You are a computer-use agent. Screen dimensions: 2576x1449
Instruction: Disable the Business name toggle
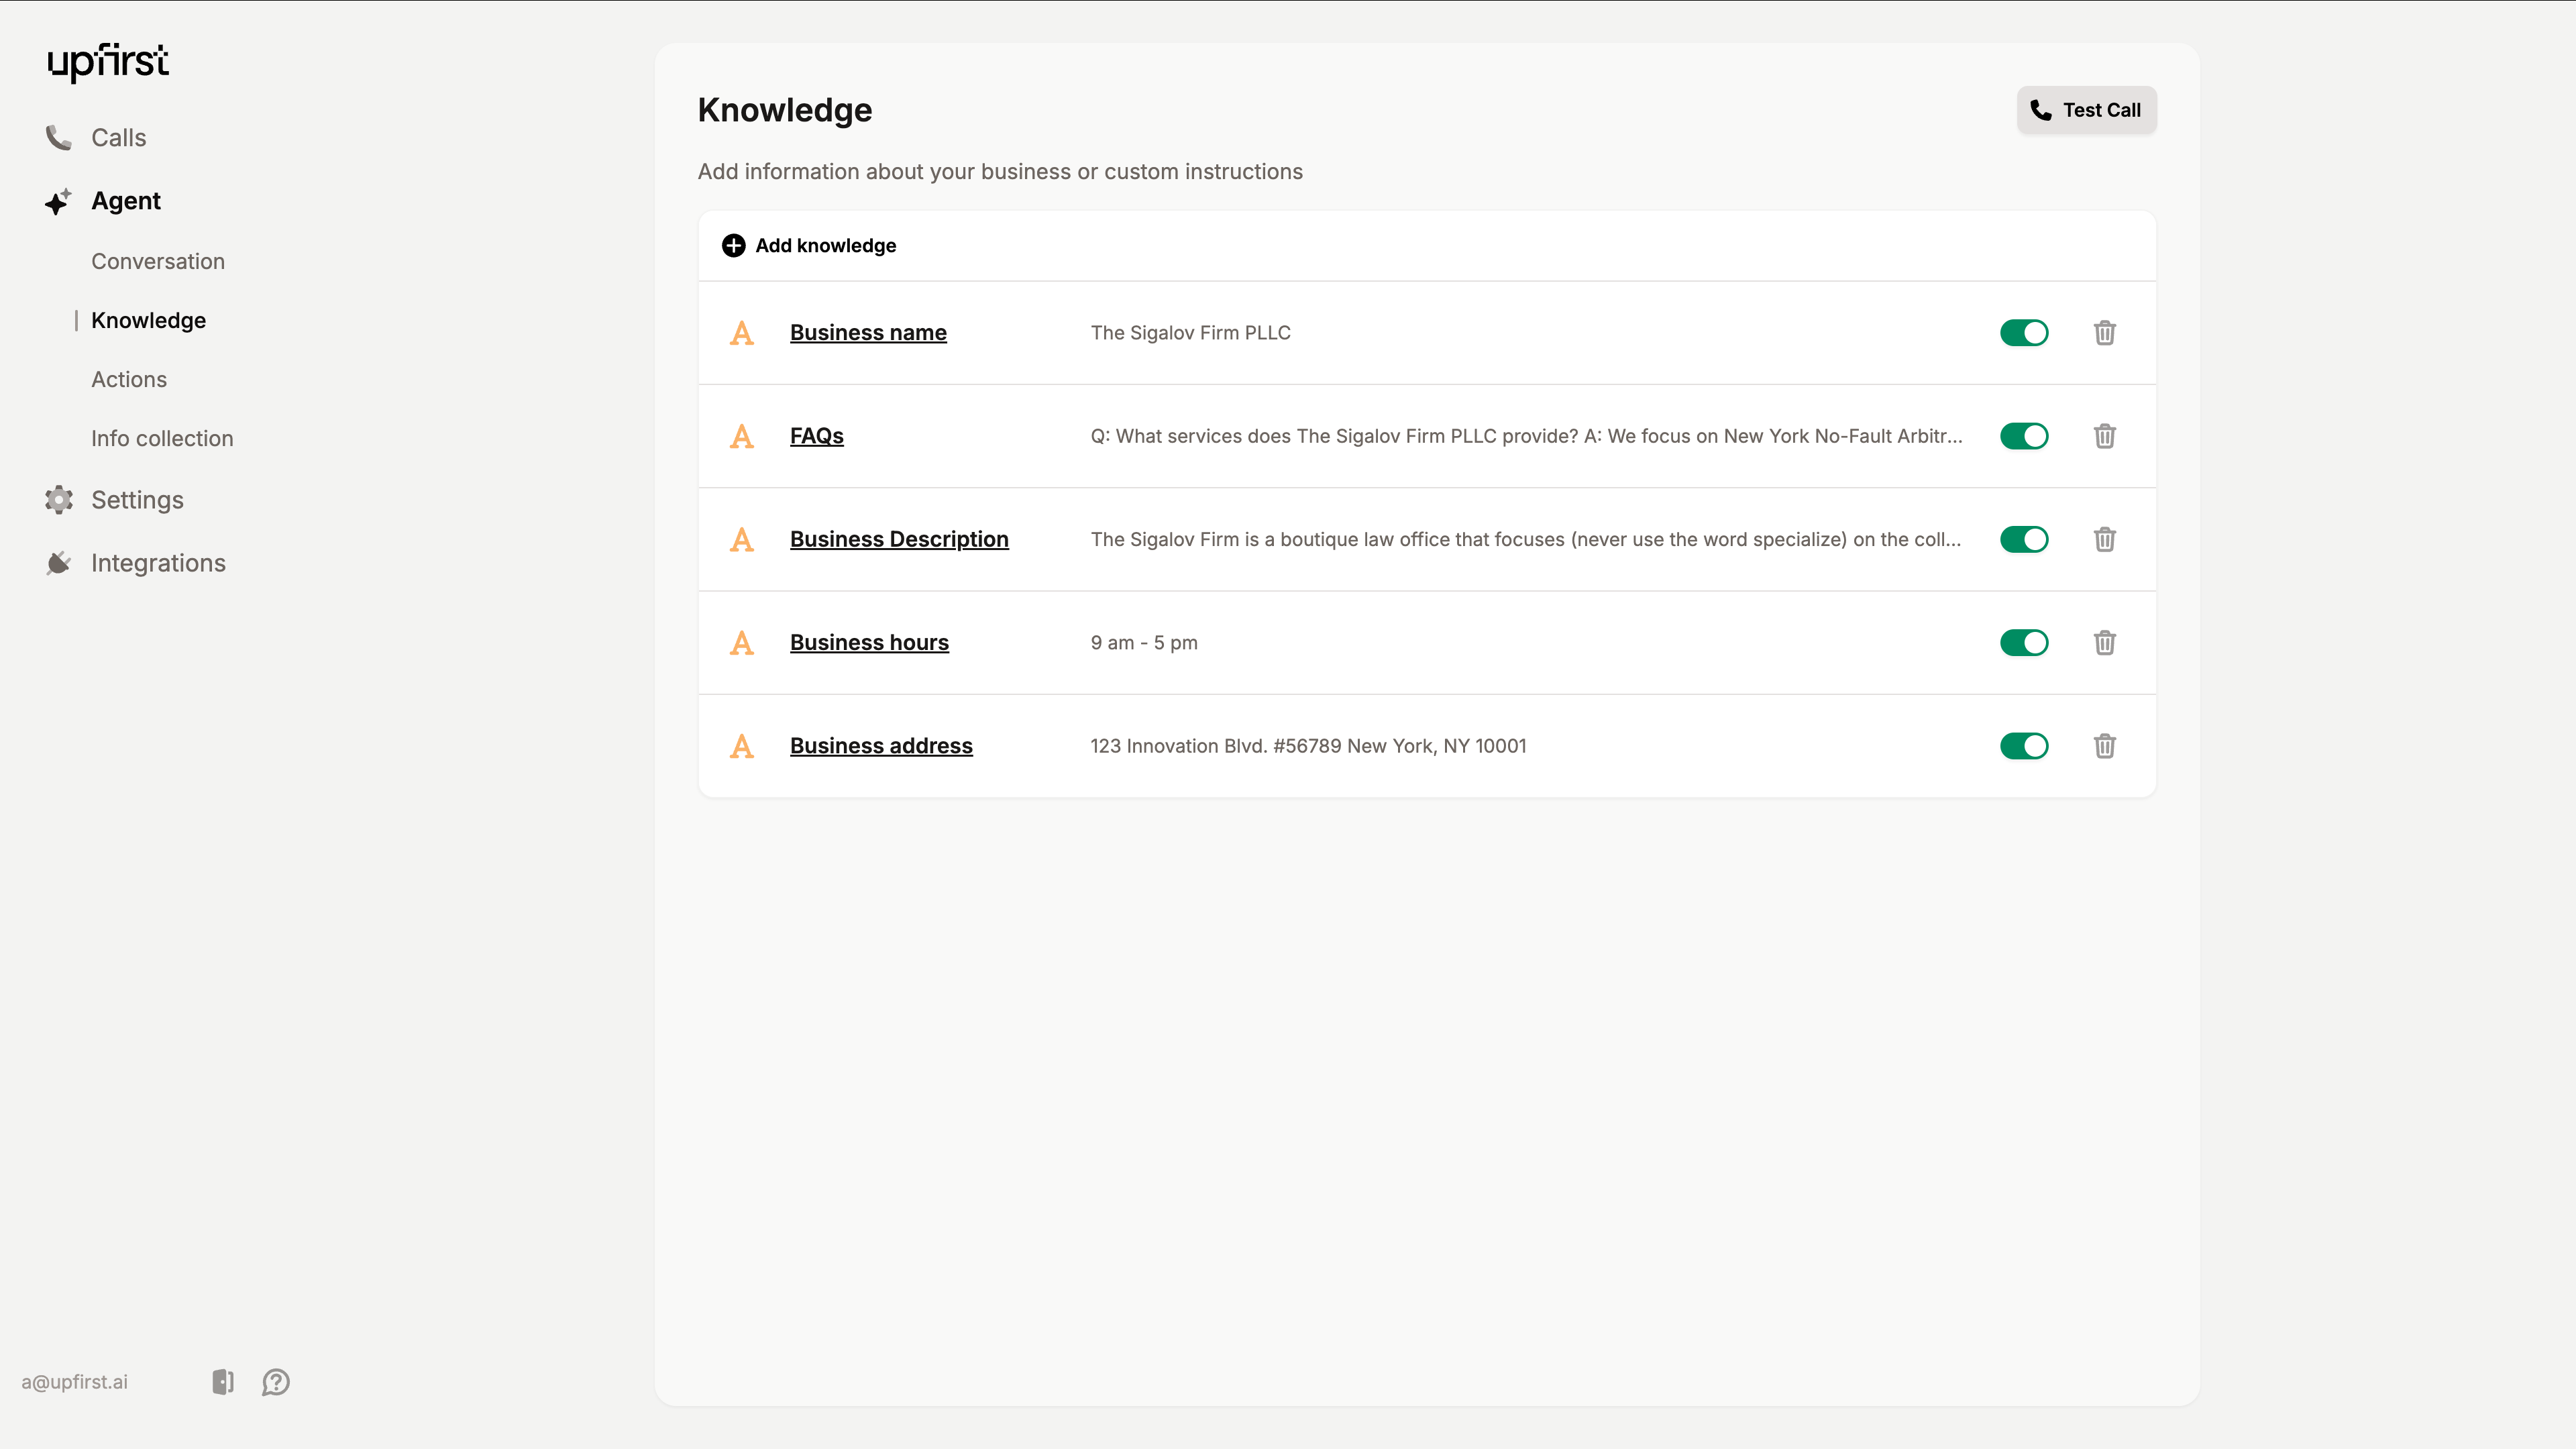pyautogui.click(x=2024, y=333)
